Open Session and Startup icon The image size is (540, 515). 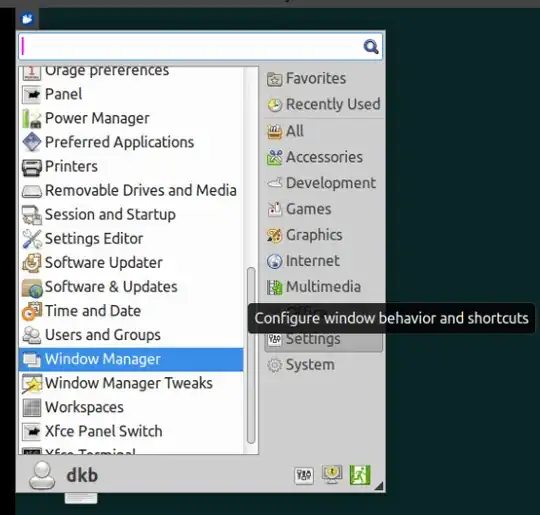click(32, 215)
